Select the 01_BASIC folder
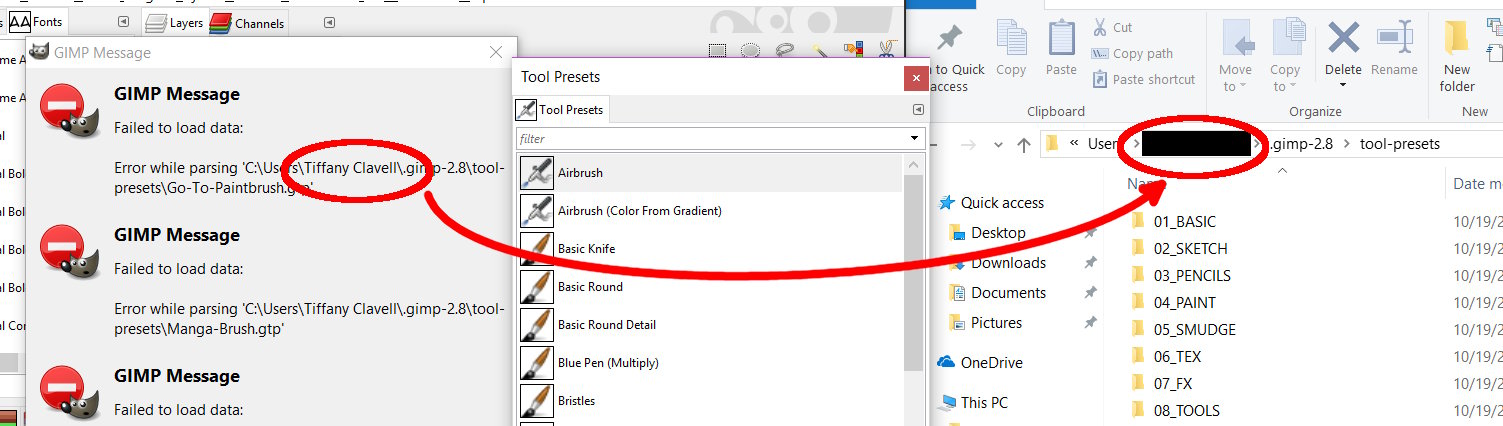Viewport: 1503px width, 426px height. click(1173, 221)
